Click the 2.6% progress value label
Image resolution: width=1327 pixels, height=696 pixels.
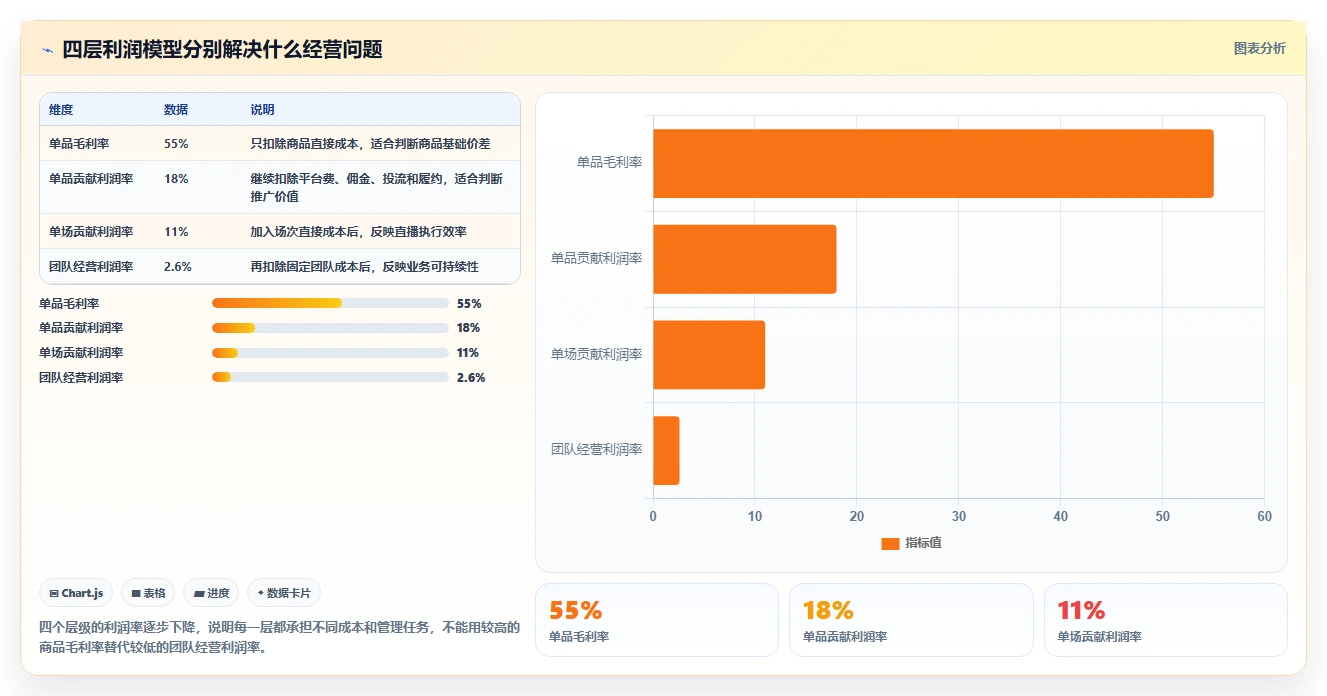(471, 377)
